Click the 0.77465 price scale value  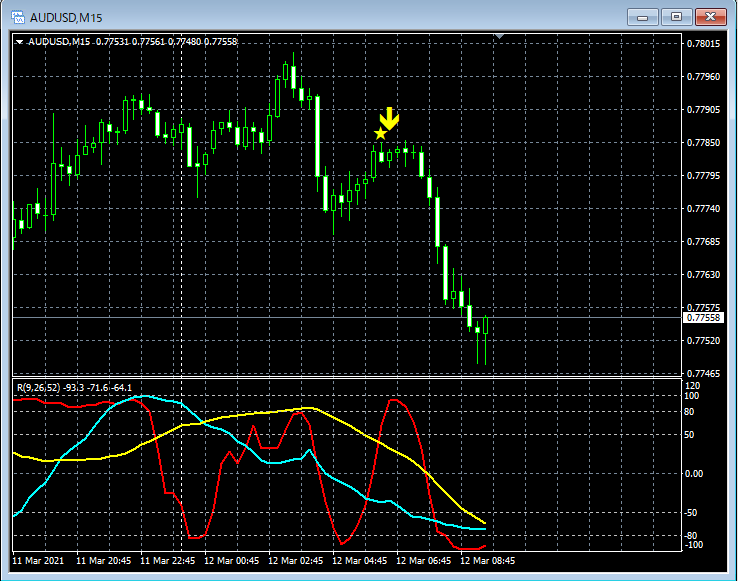point(703,374)
